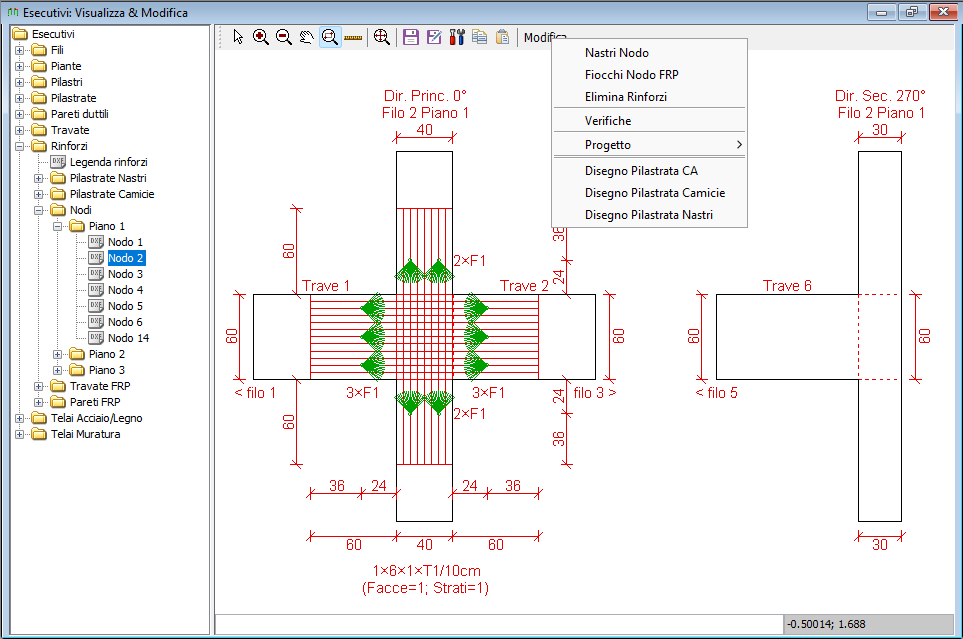Click the '< filo 1' label
Screen dimensions: 963x639
pos(255,393)
